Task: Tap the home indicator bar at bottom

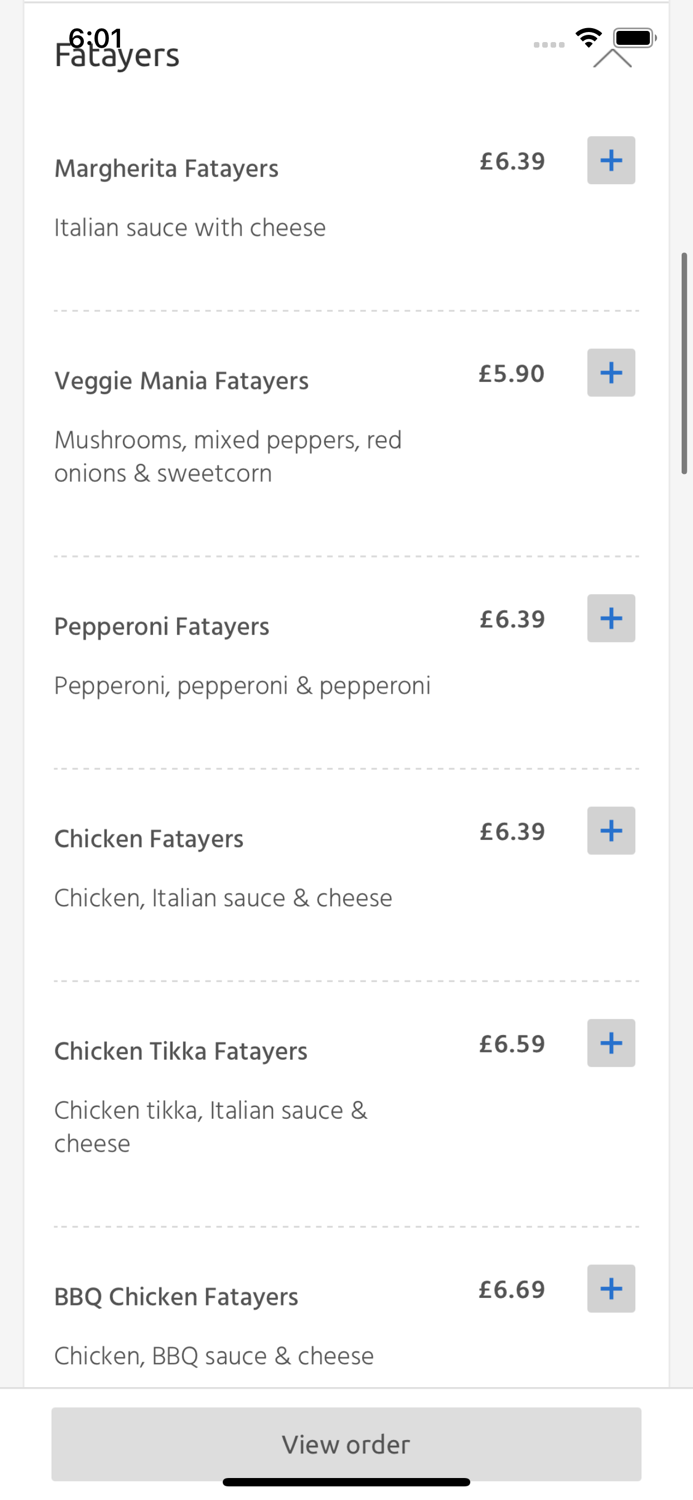Action: 346,1482
